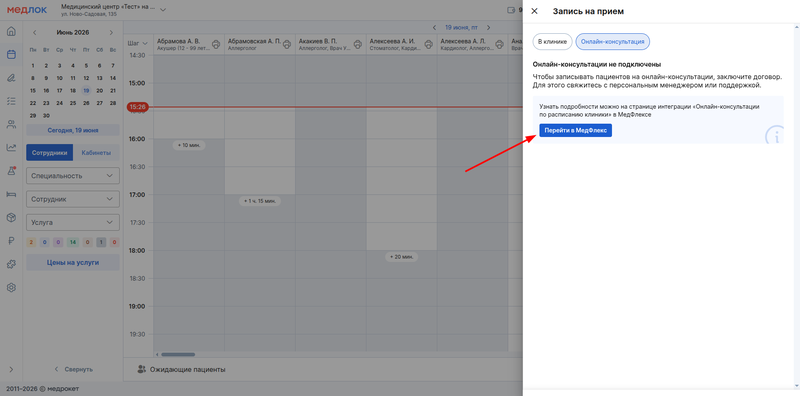The height and width of the screenshot is (396, 800).
Task: Click the Ожидающие пациенты people icon
Action: (x=141, y=369)
